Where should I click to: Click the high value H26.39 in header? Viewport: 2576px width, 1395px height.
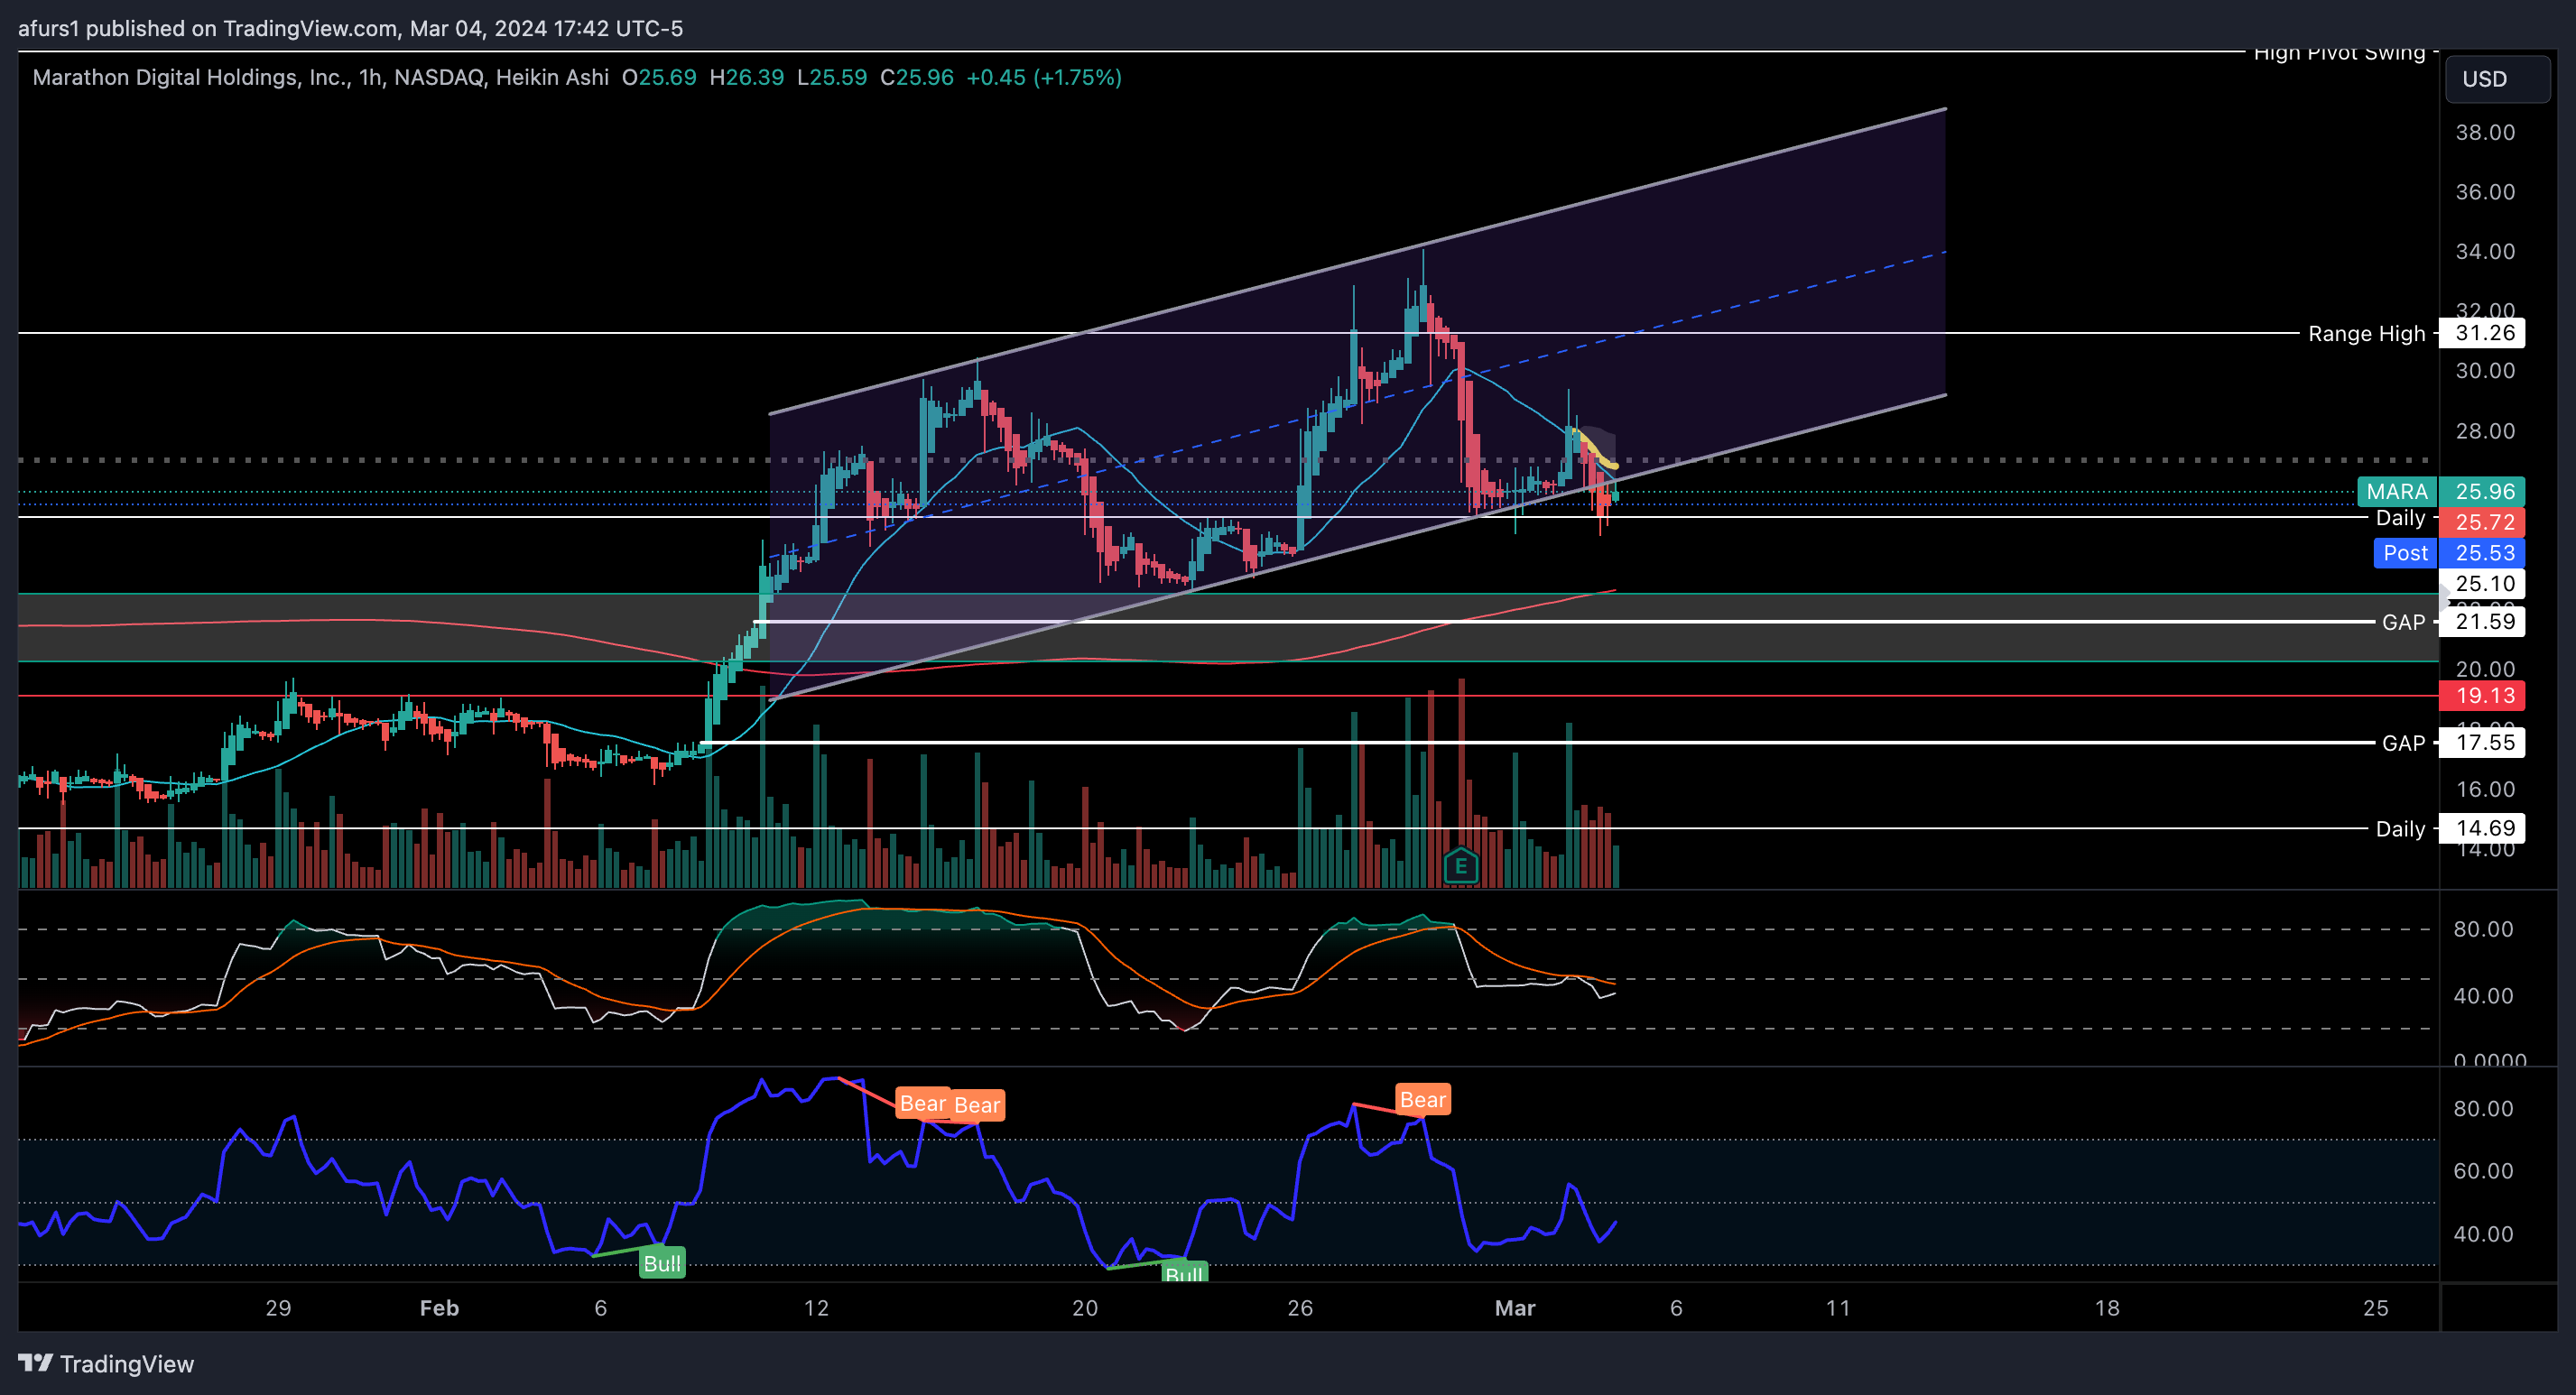pyautogui.click(x=747, y=77)
